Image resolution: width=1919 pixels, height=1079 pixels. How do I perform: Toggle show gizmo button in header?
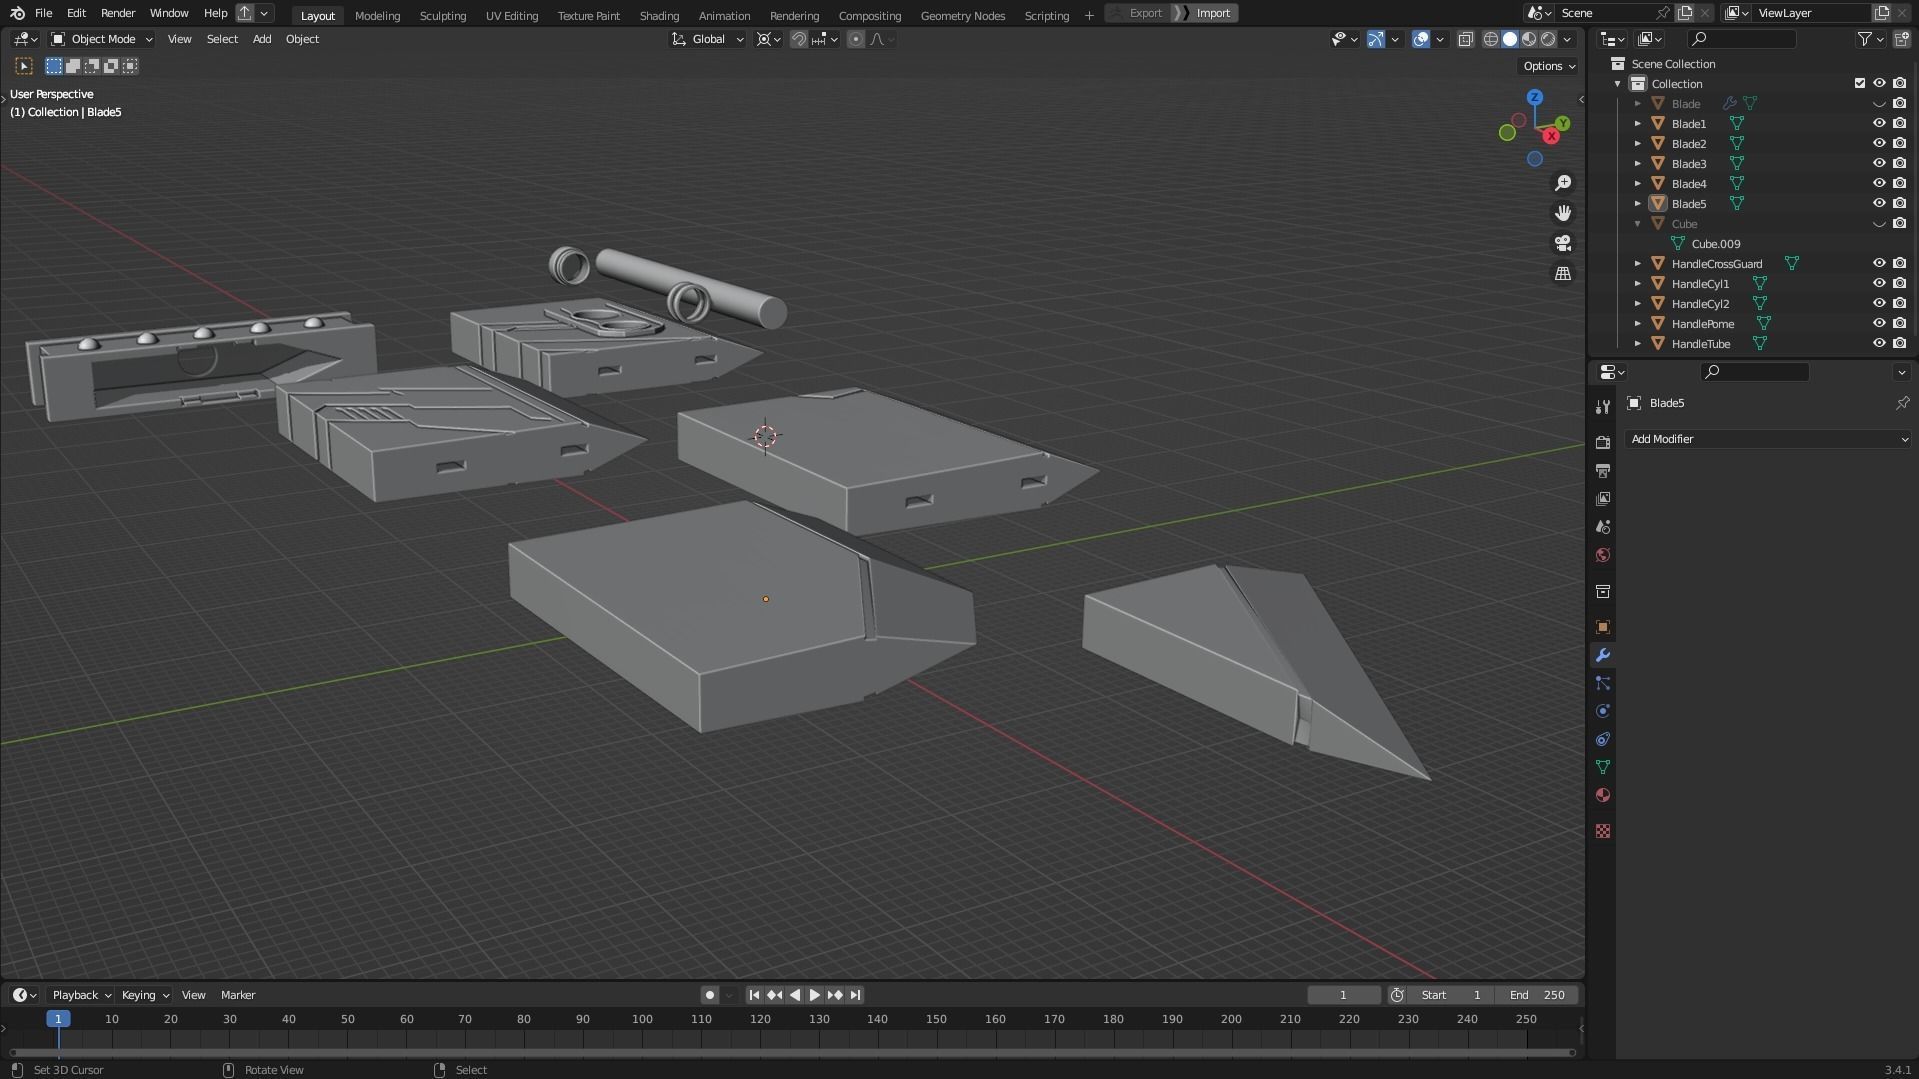click(x=1376, y=39)
